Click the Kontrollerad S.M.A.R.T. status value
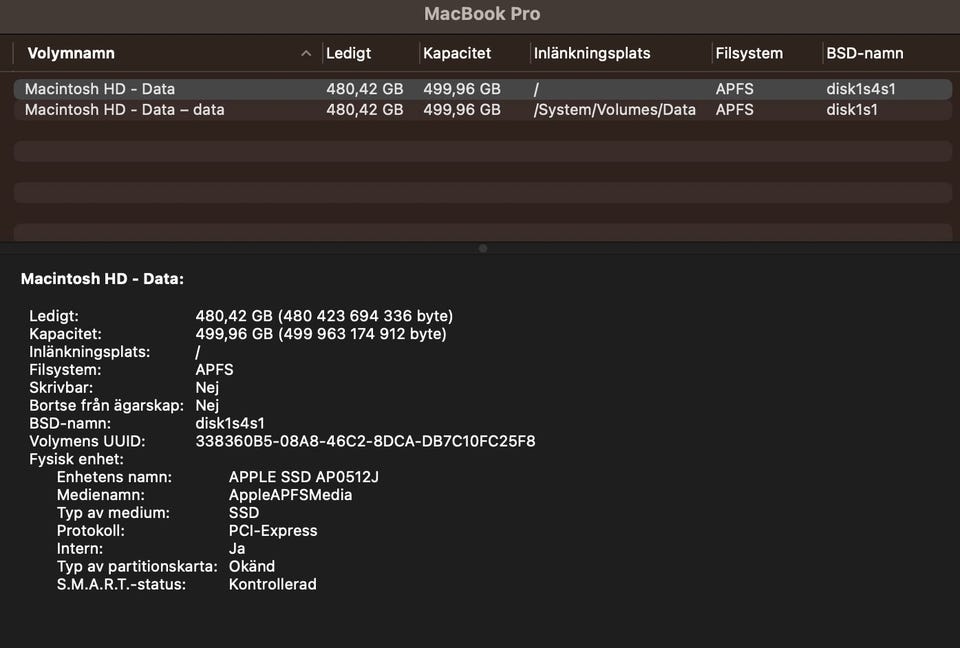 [x=272, y=584]
